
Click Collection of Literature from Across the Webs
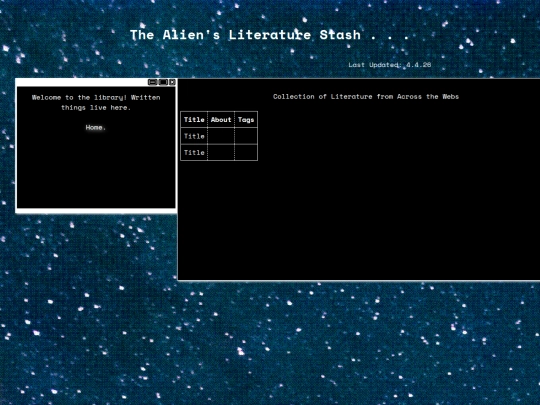pos(366,97)
